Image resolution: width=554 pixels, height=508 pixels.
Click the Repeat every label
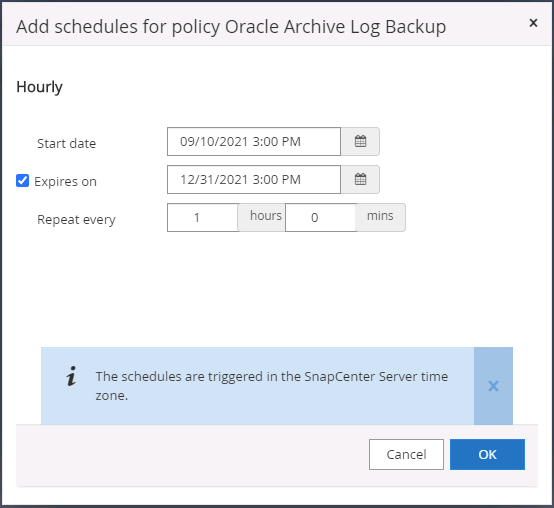click(x=76, y=219)
